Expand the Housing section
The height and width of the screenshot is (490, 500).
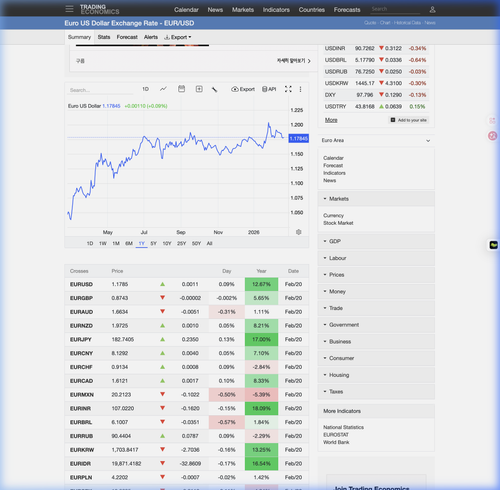(376, 375)
